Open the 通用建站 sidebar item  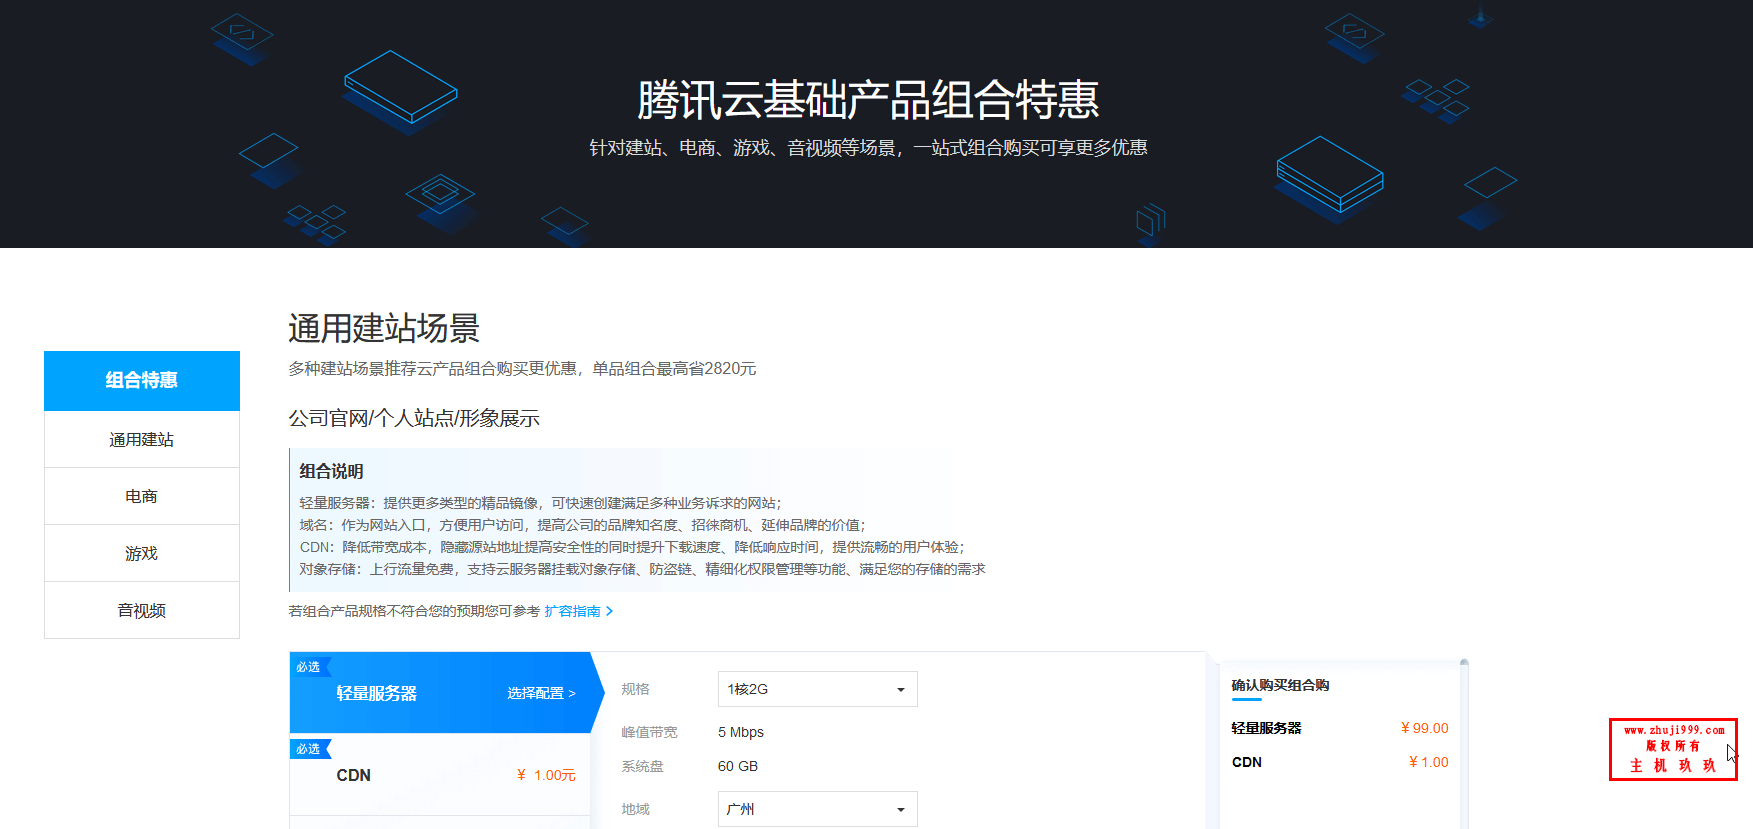pyautogui.click(x=142, y=439)
